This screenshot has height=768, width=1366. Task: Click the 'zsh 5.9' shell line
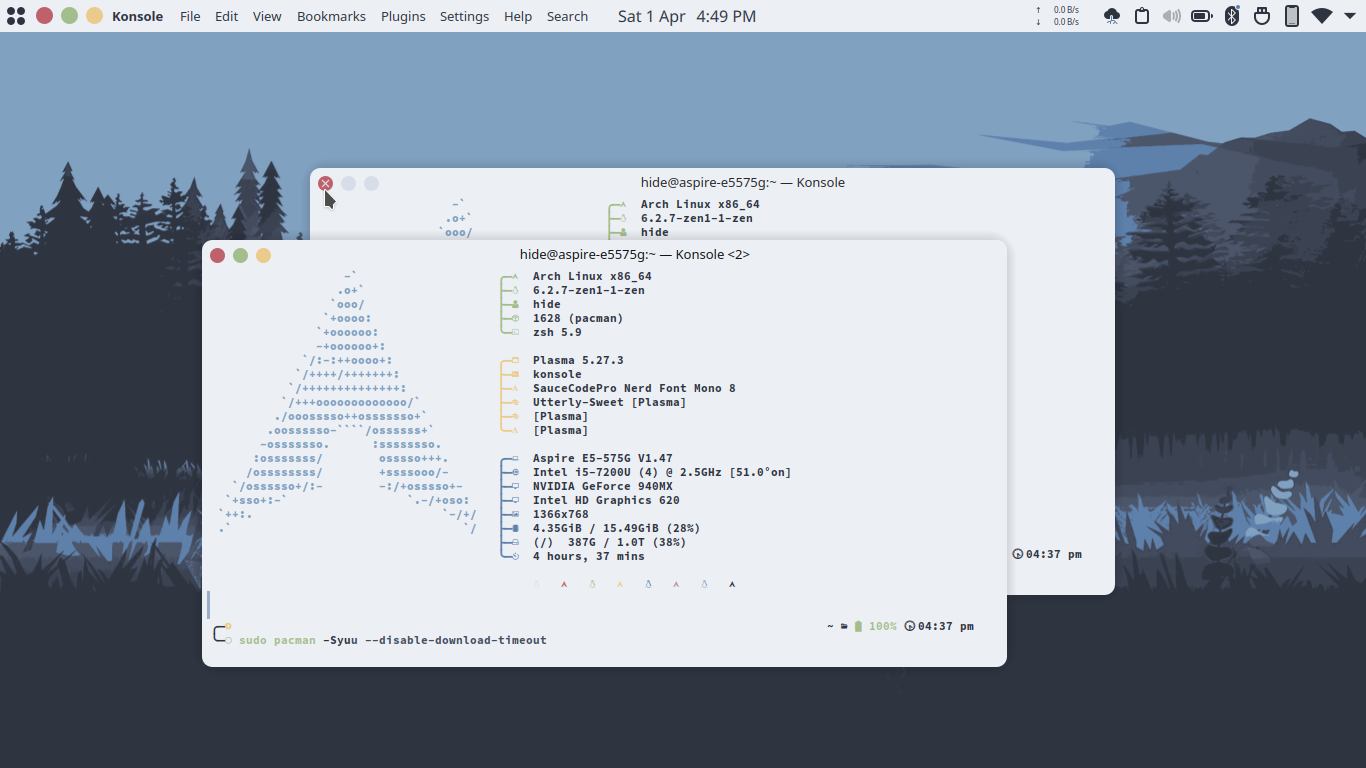pos(557,332)
